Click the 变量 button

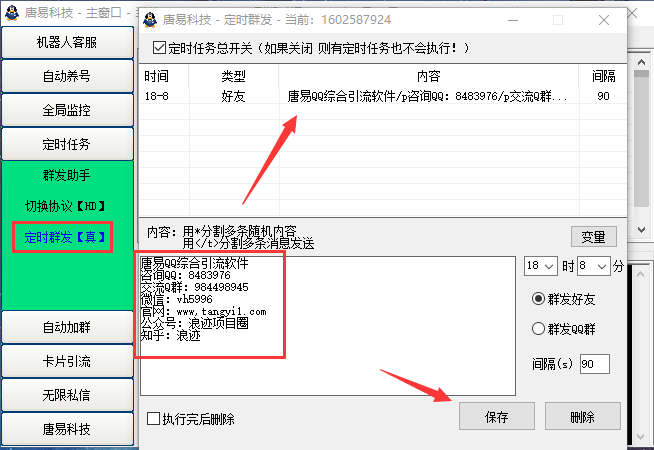(594, 237)
